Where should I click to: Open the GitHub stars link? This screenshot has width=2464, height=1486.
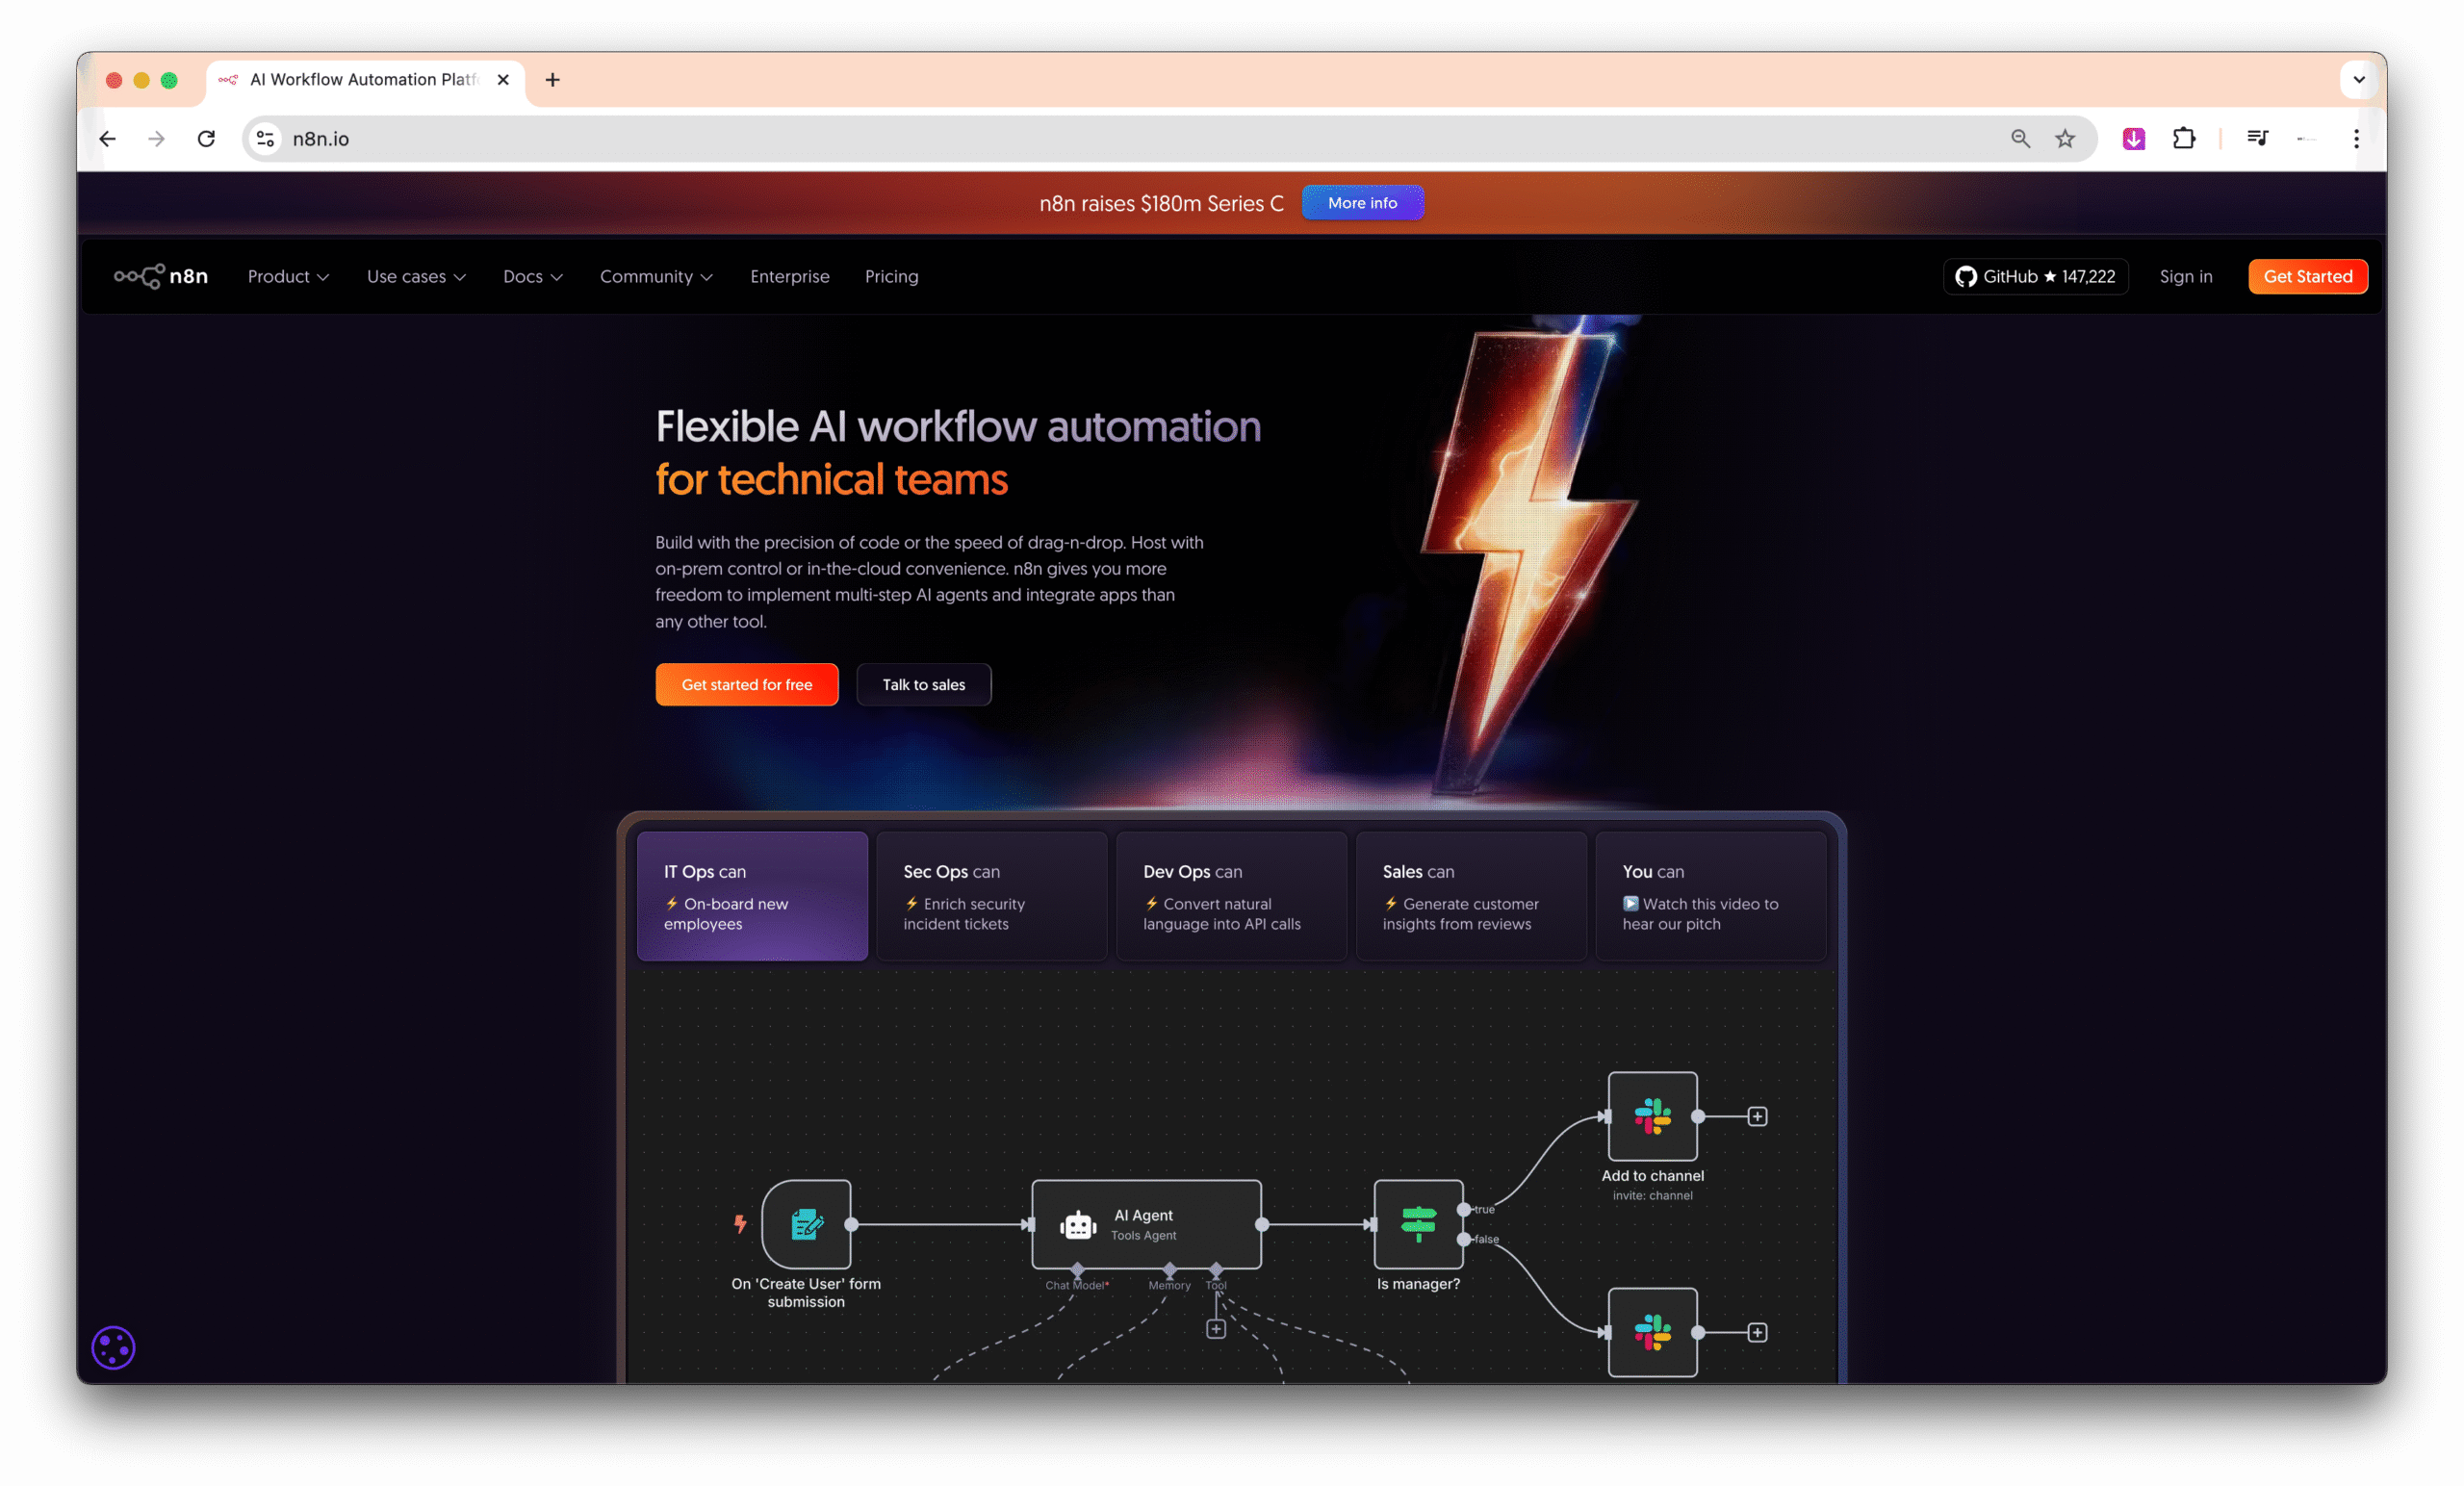tap(2035, 276)
